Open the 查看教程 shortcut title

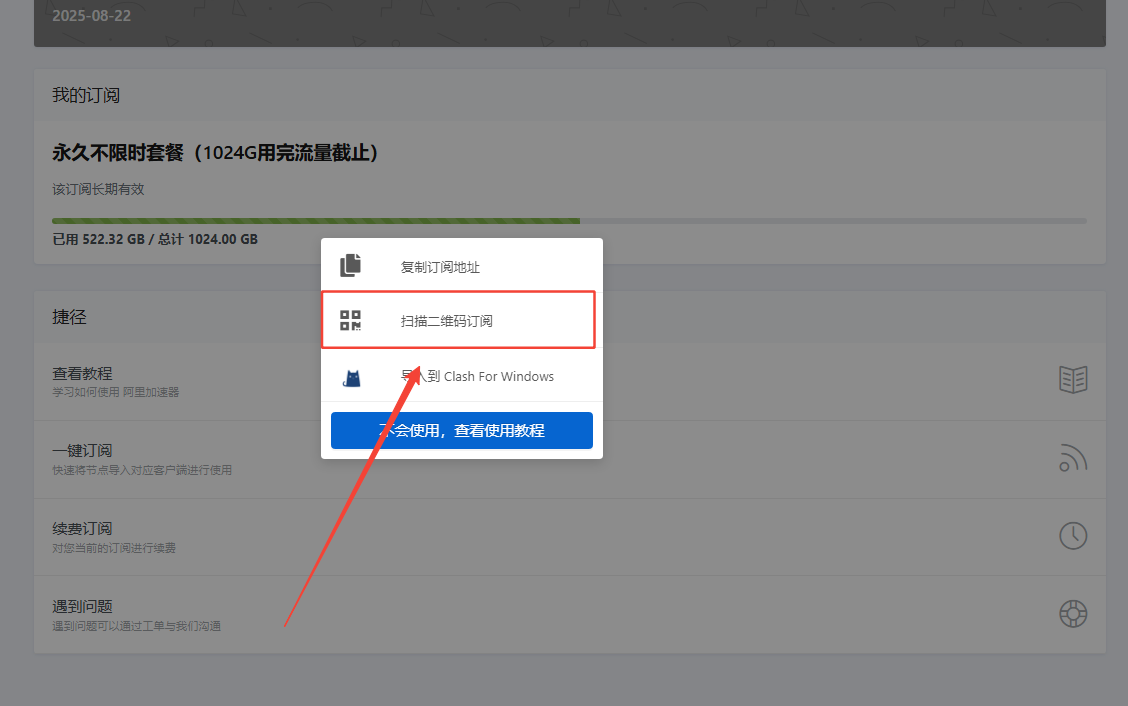[x=82, y=373]
